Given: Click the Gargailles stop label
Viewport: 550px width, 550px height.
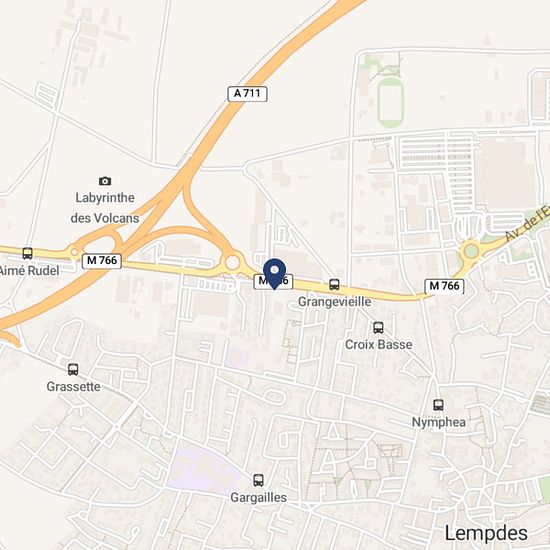Looking at the screenshot, I should point(259,497).
